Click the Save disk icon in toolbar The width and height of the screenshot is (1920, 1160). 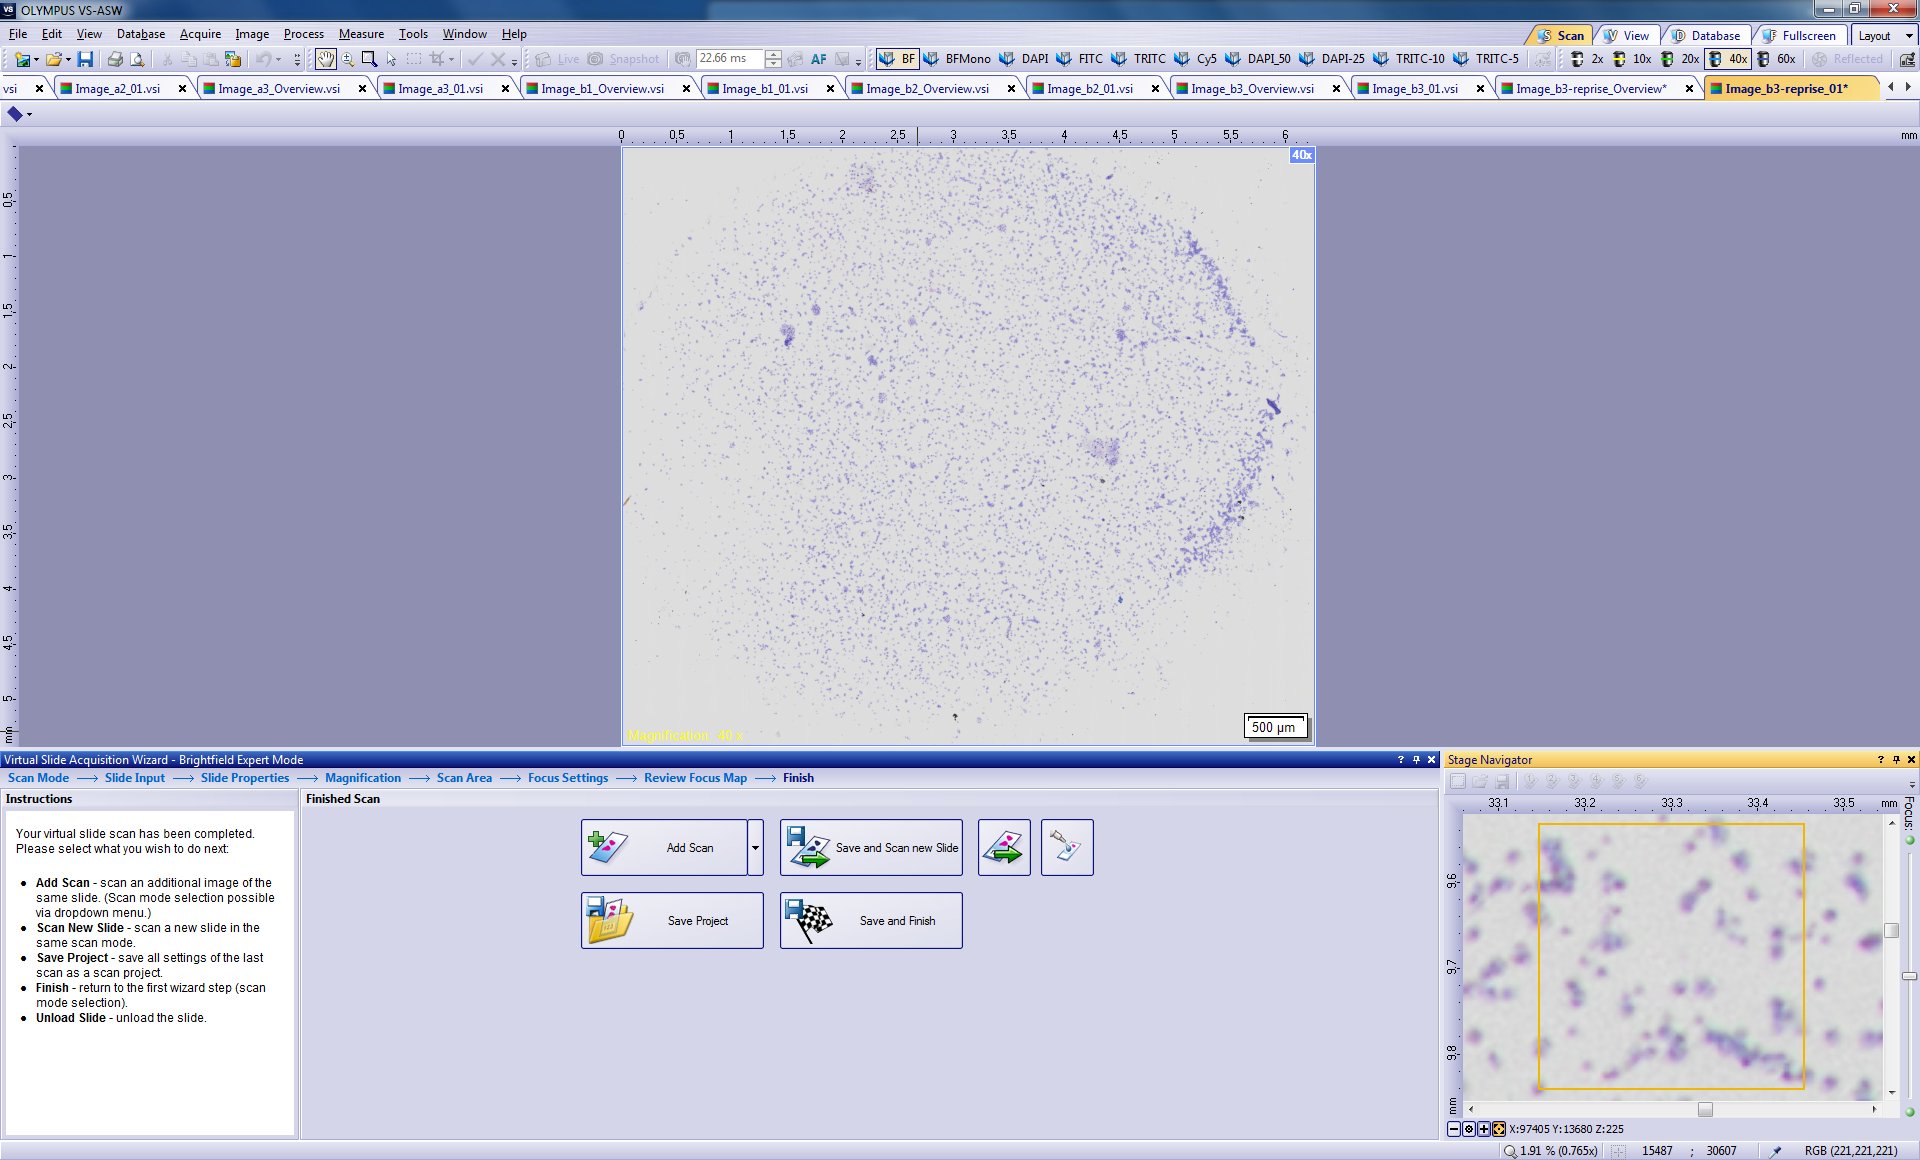tap(85, 60)
